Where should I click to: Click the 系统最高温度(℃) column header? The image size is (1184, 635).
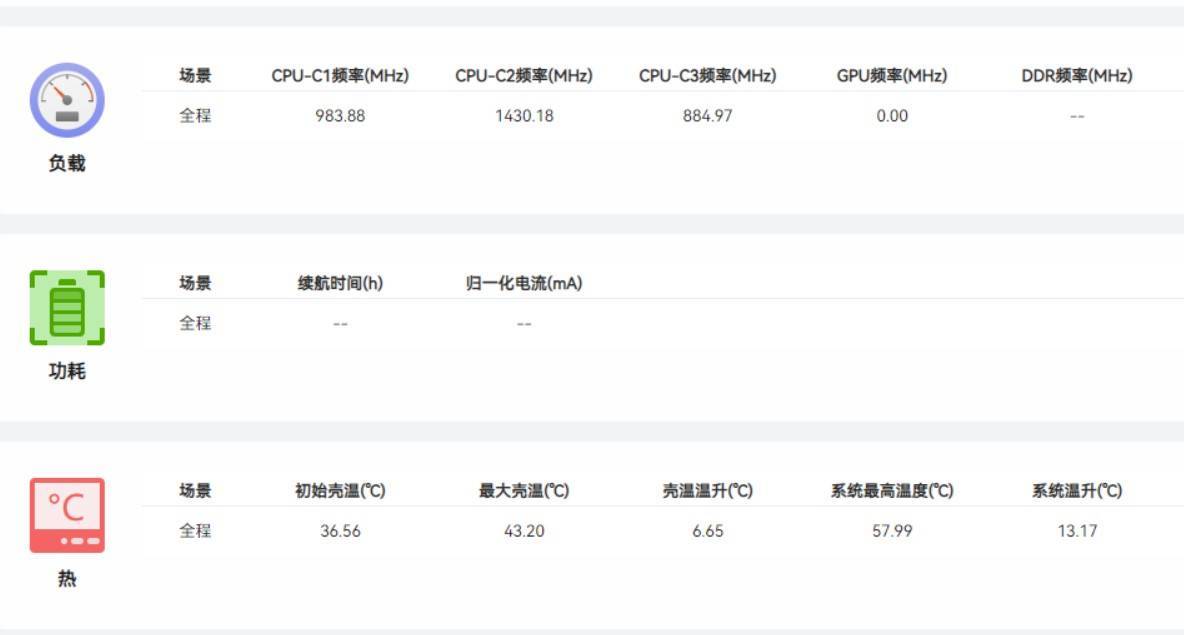tap(892, 491)
